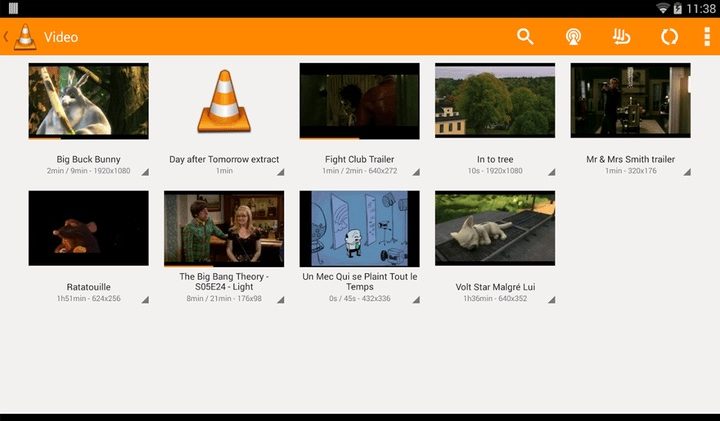Tap the Big Buck Bunny title label
This screenshot has height=421, width=720.
(x=88, y=159)
